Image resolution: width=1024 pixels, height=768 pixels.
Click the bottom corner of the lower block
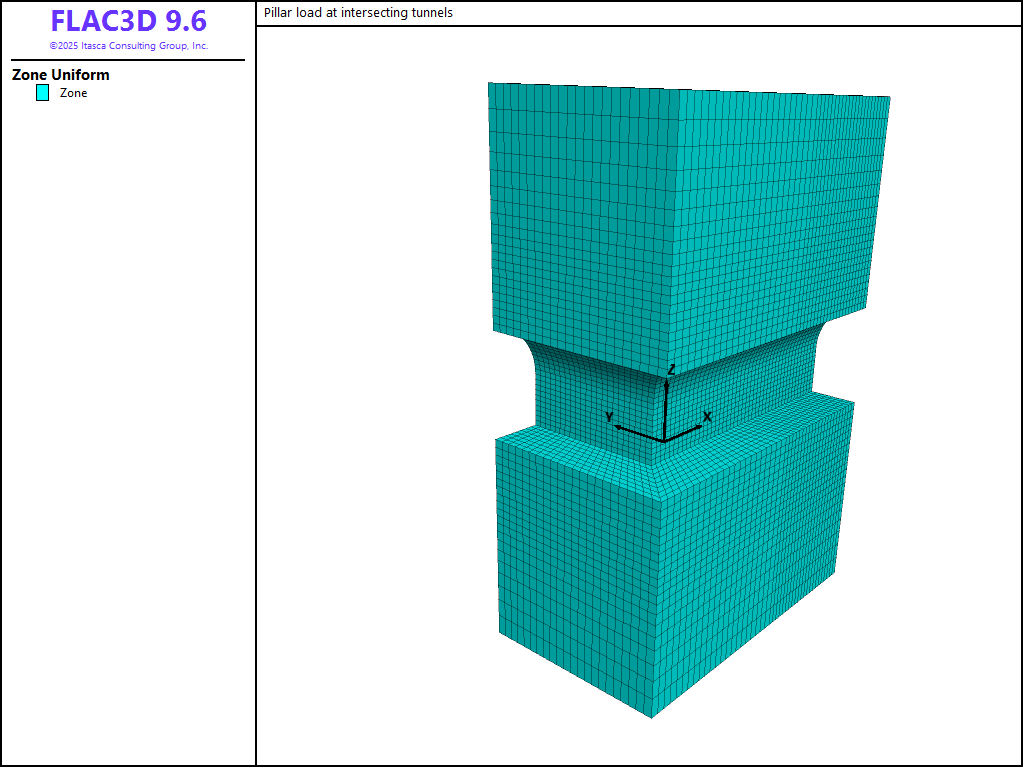(x=653, y=716)
